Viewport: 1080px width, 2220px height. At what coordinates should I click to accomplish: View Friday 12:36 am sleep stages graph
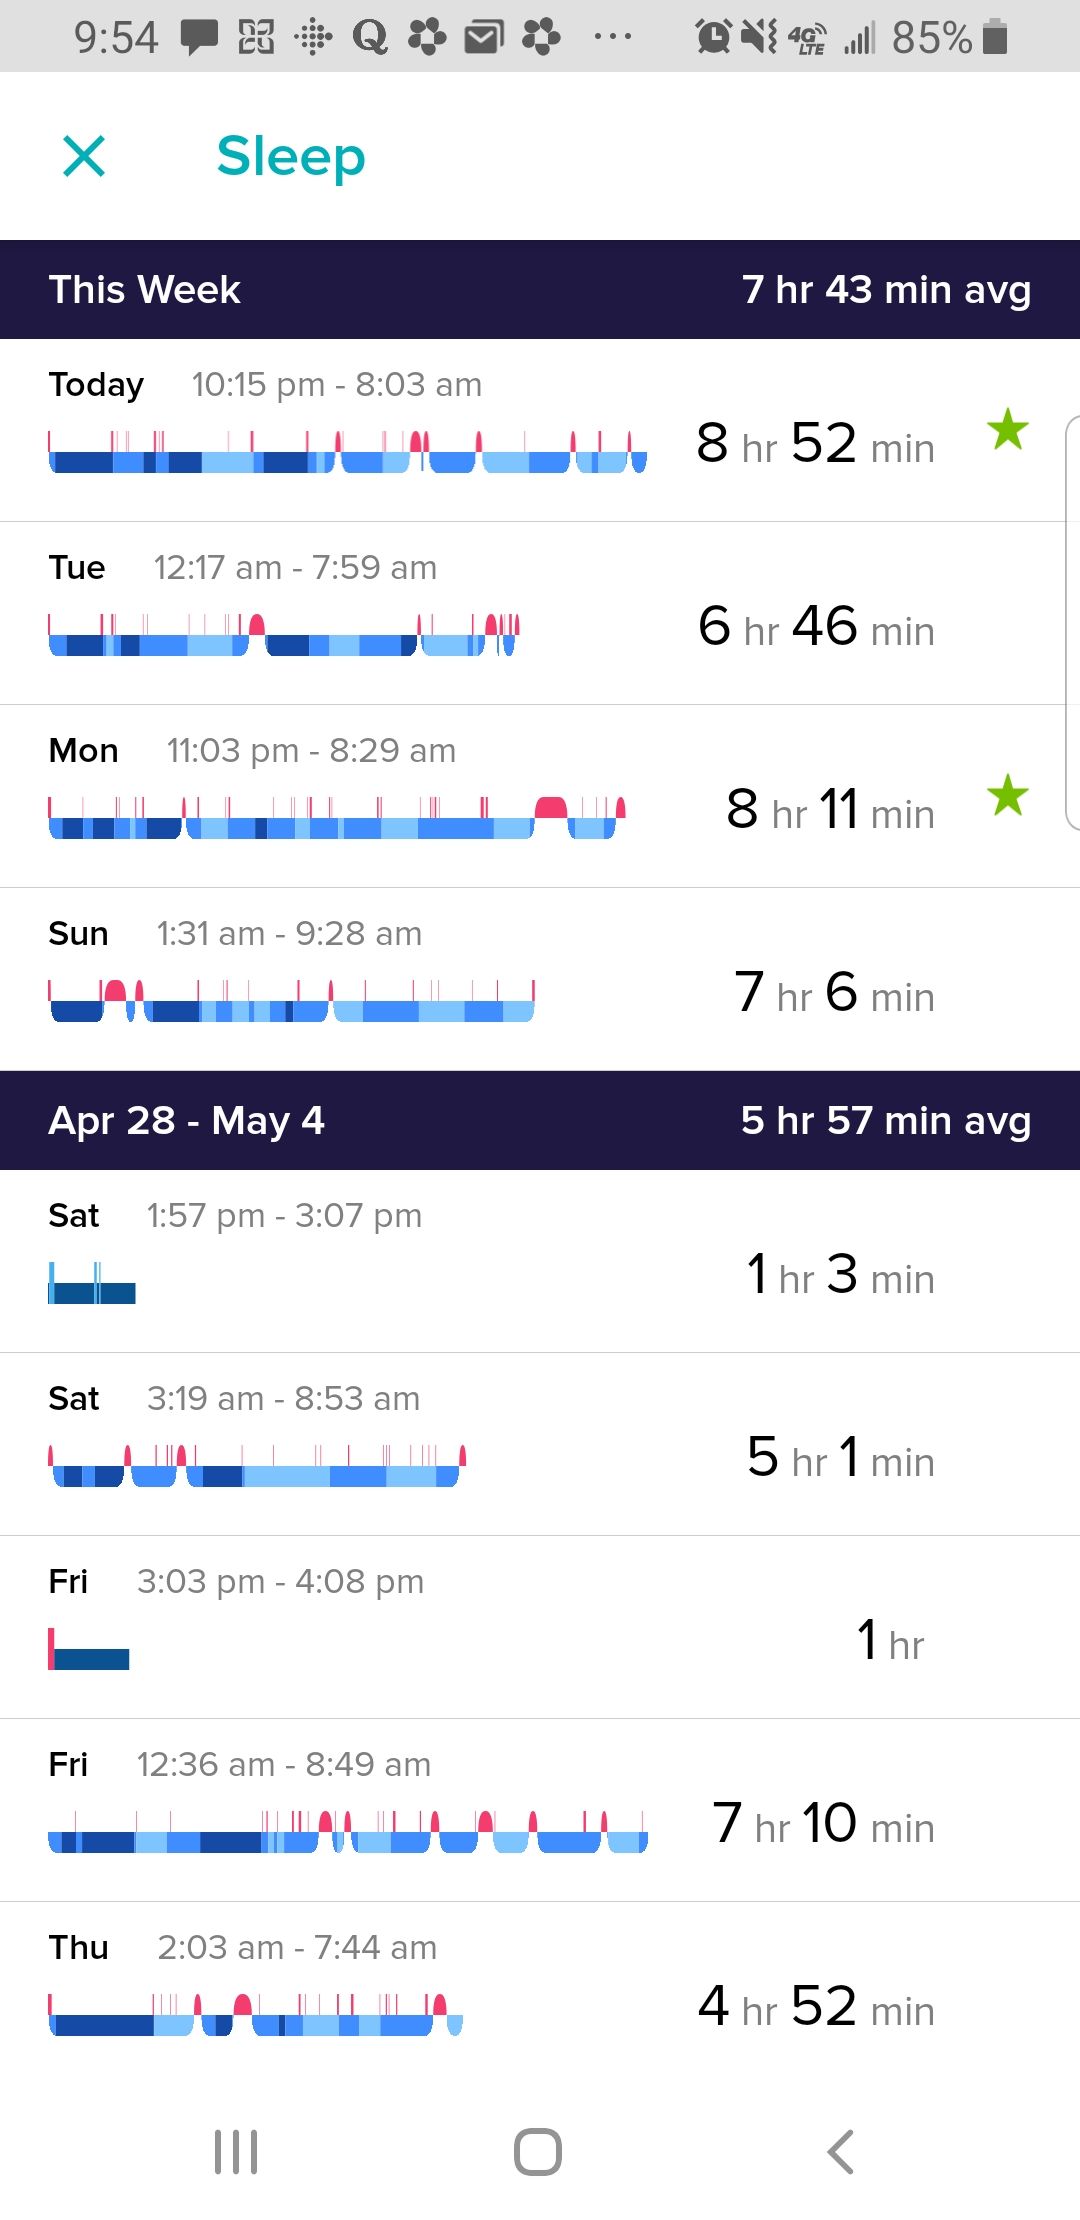click(348, 1833)
